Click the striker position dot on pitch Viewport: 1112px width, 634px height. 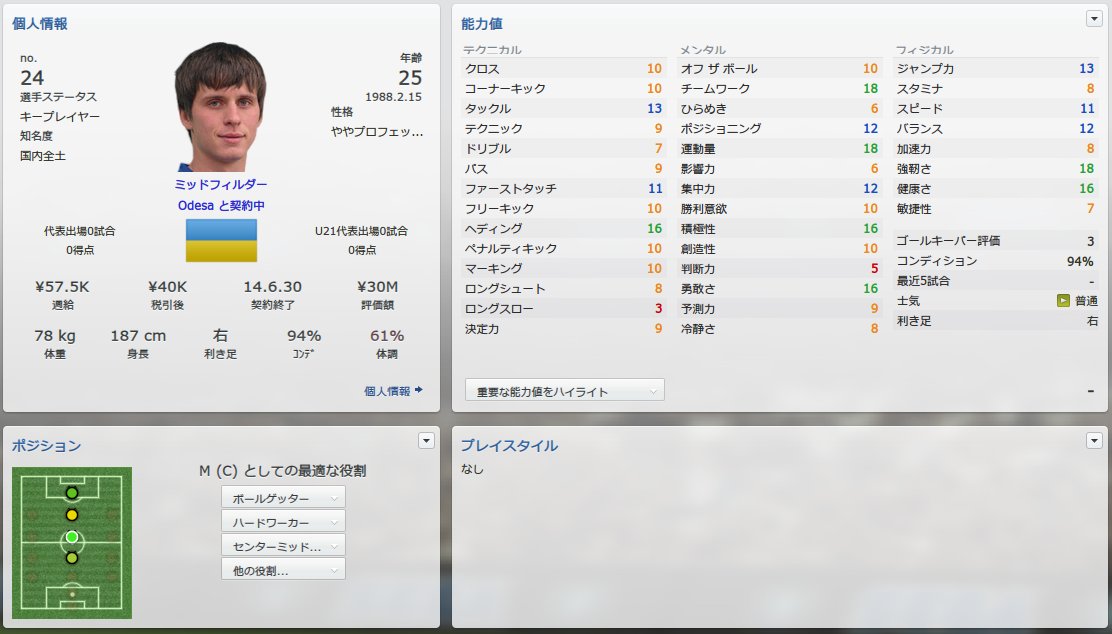[72, 493]
